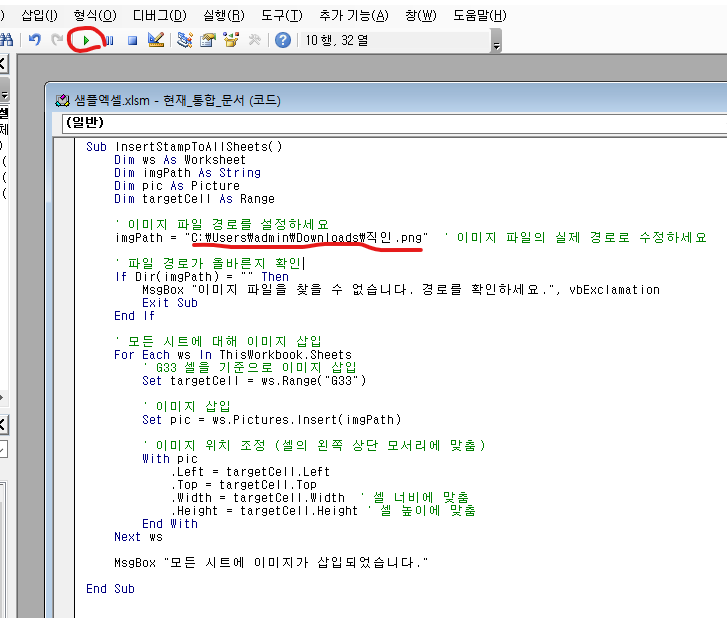Open Visual Basic Help question mark icon

(x=283, y=40)
